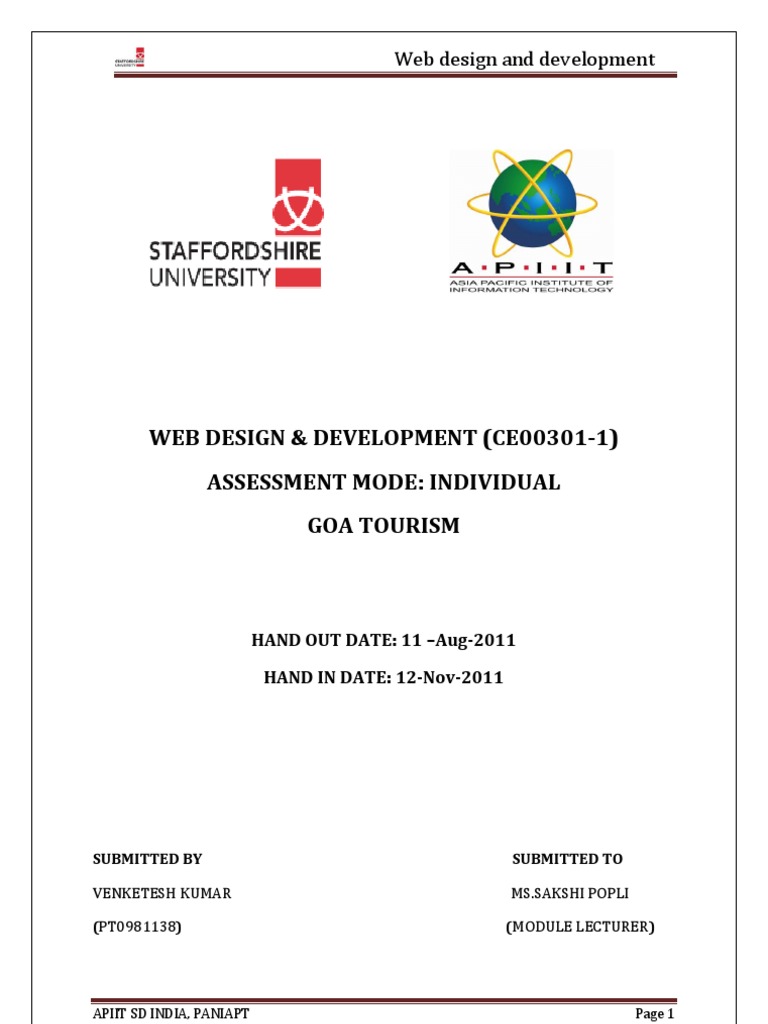Click the 'Page 1' footer number

point(654,1014)
